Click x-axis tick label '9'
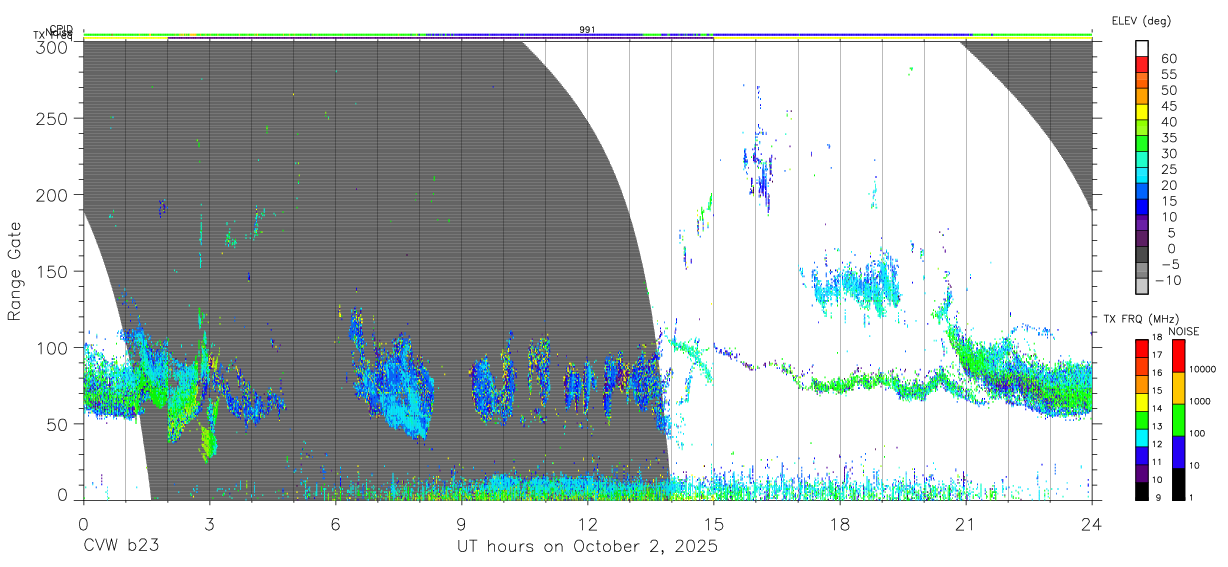The width and height of the screenshot is (1228, 567). coord(461,524)
